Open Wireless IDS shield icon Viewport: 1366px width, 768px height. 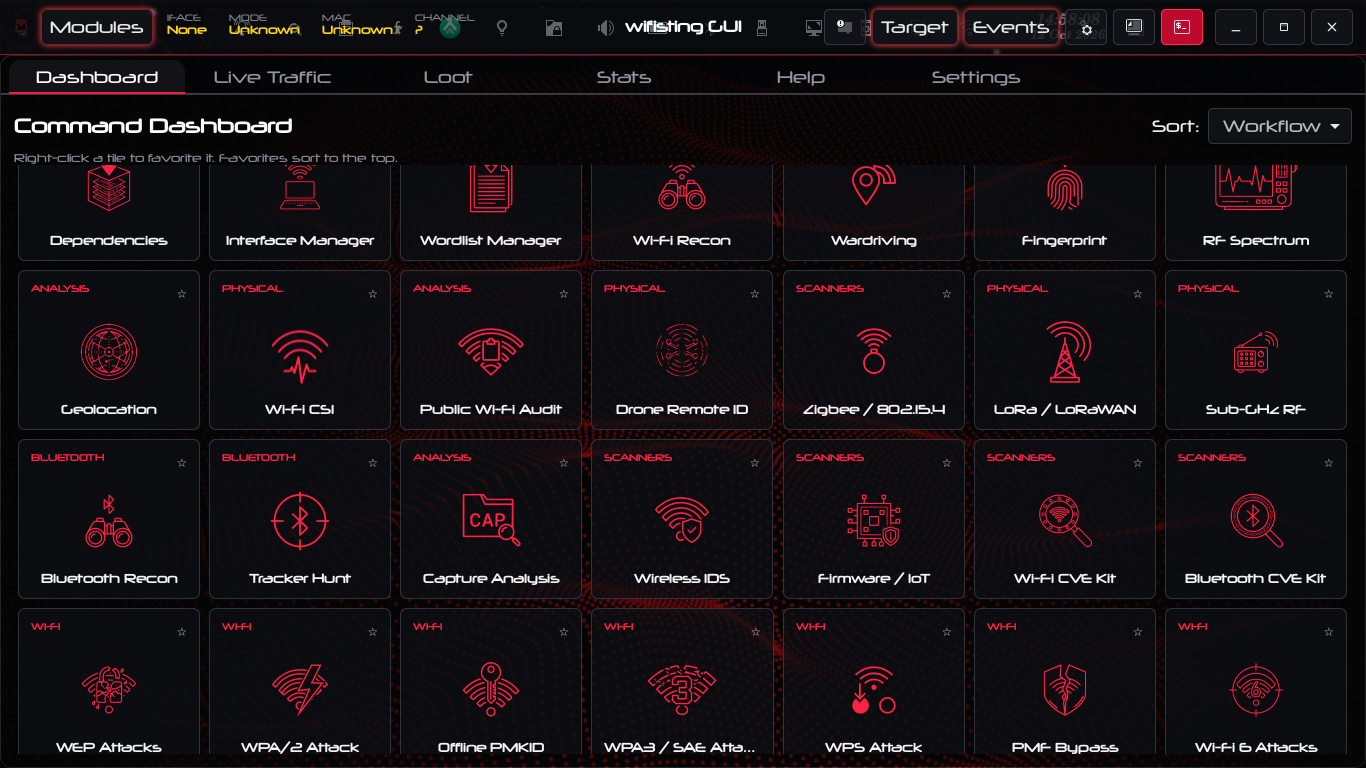click(x=682, y=521)
